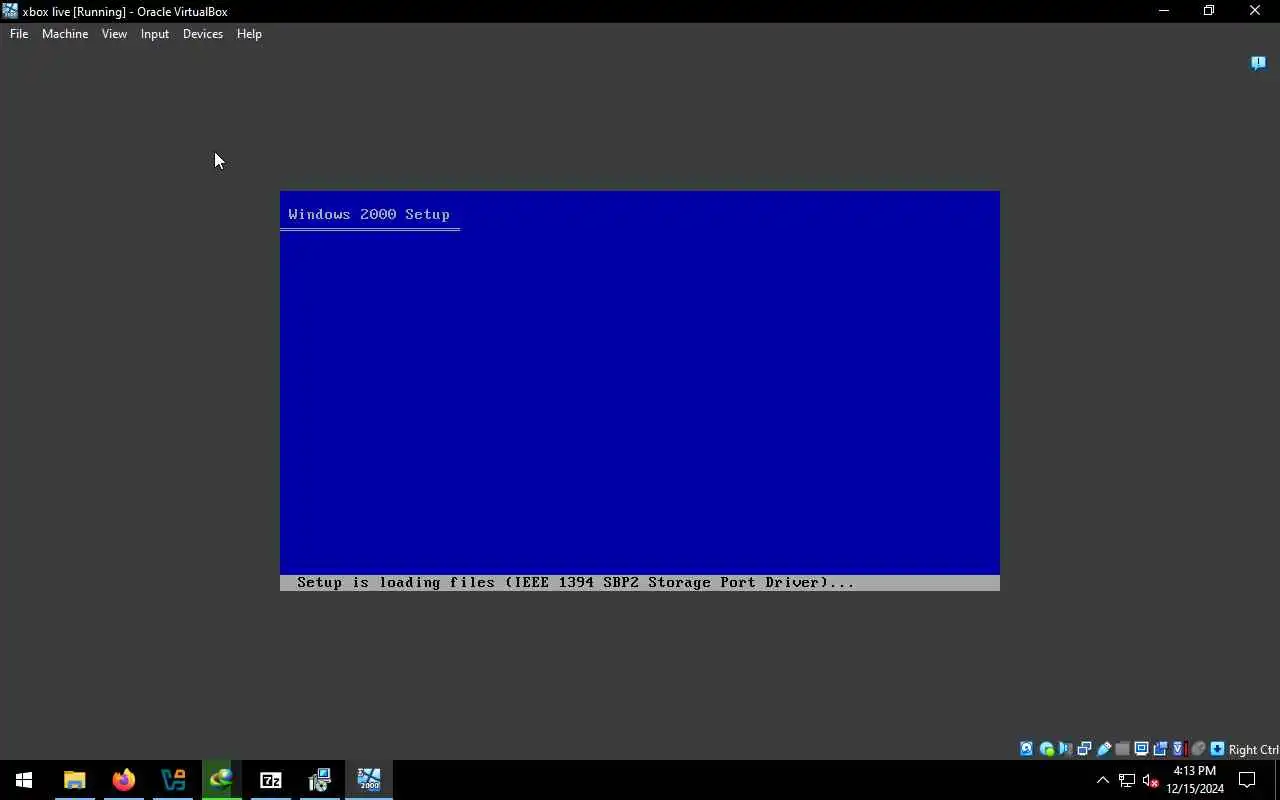Viewport: 1280px width, 800px height.
Task: Show hidden system tray icons
Action: [1103, 780]
